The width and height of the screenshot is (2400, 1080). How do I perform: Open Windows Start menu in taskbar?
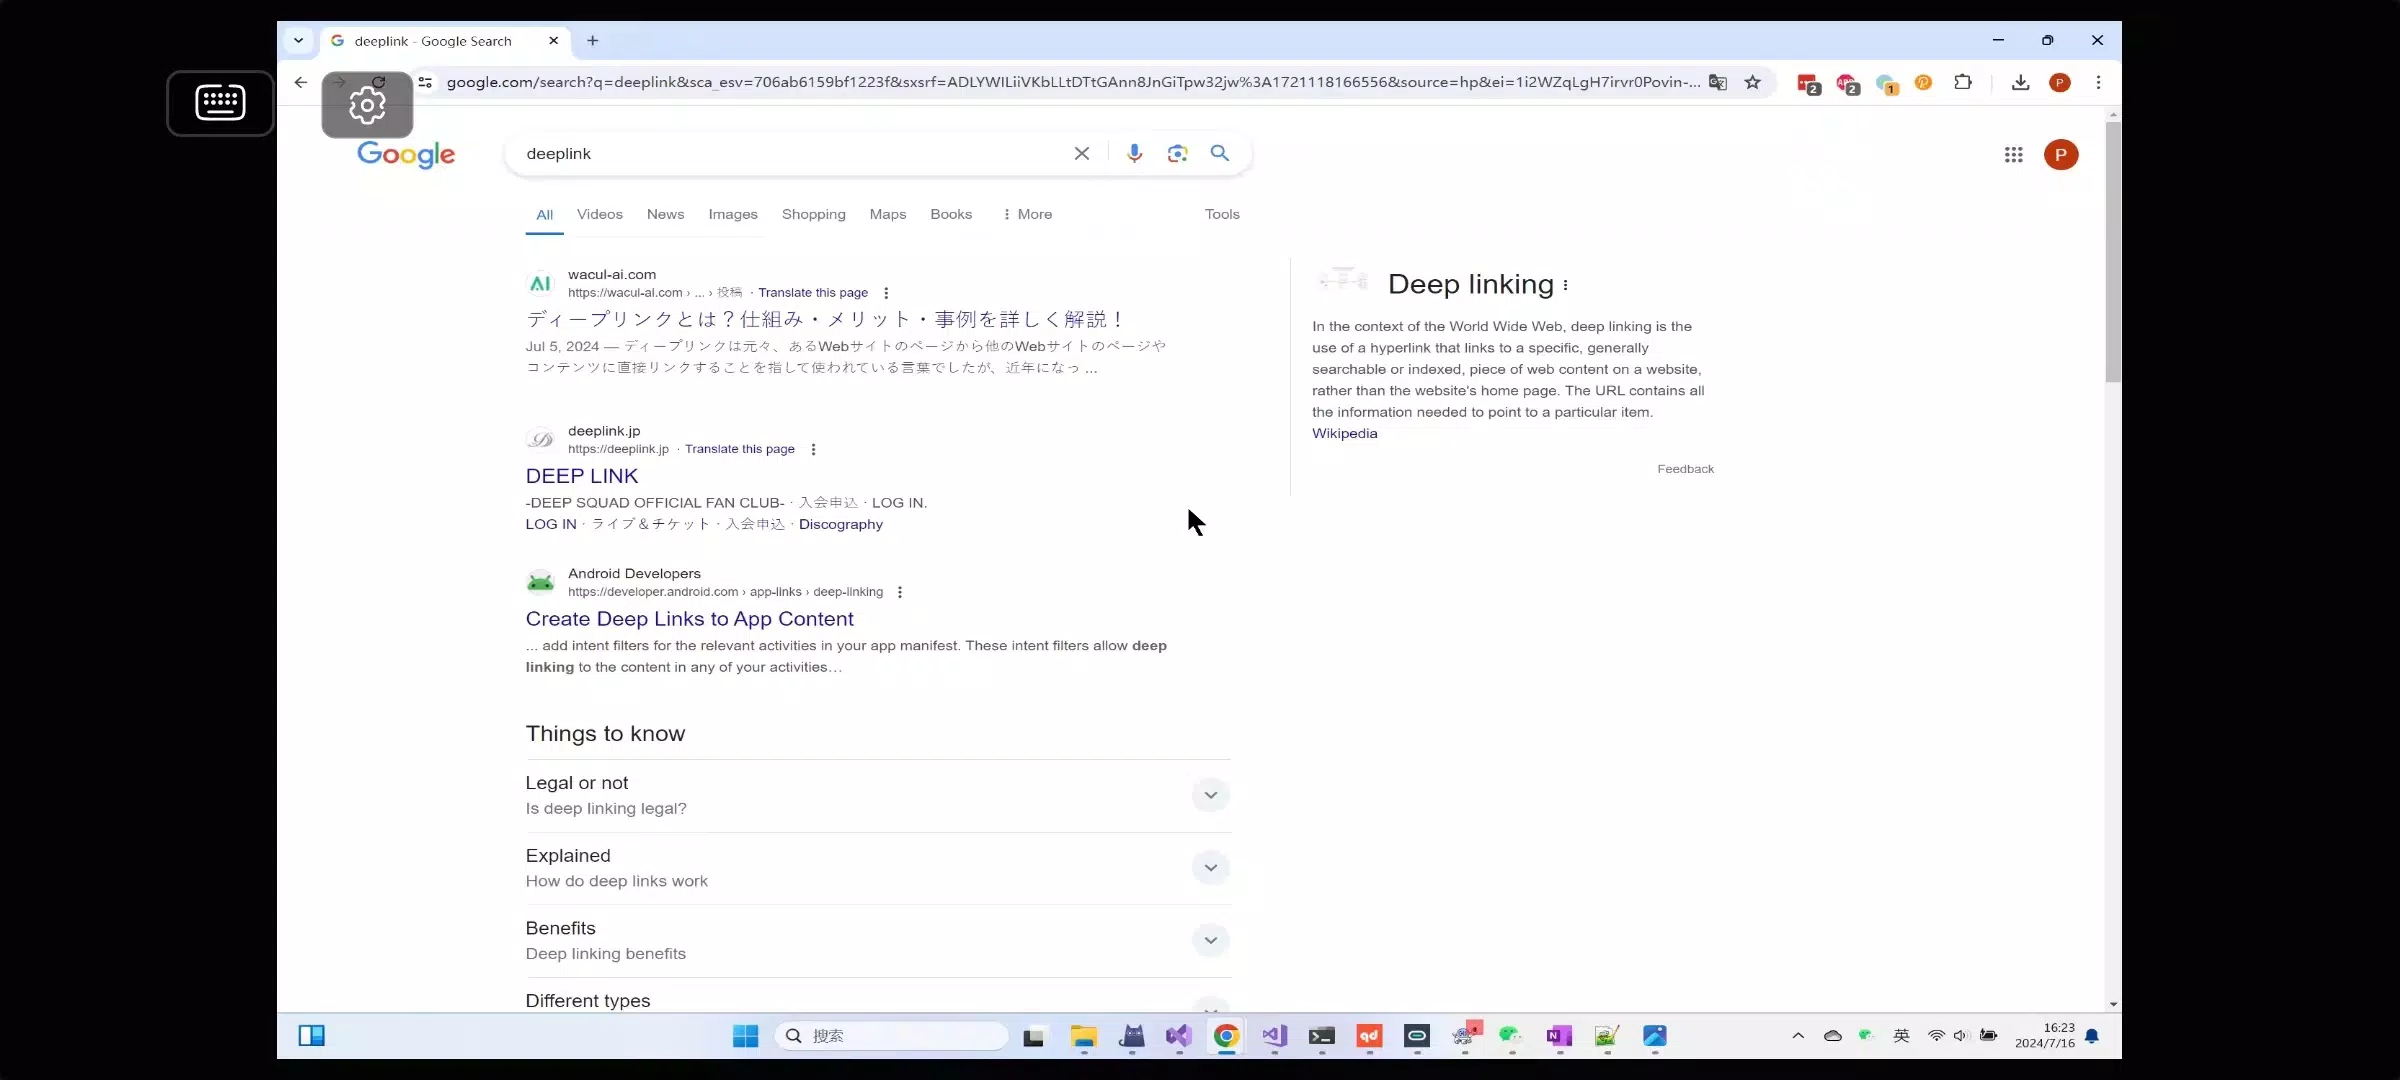[x=745, y=1036]
